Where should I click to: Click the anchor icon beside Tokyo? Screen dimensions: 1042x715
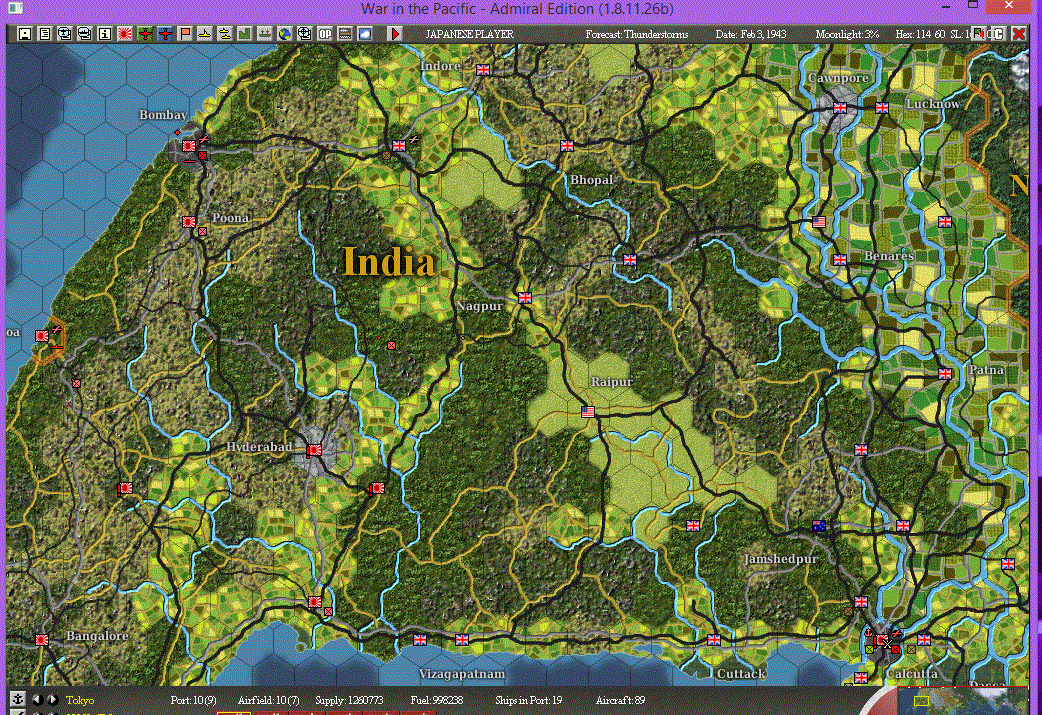(18, 699)
